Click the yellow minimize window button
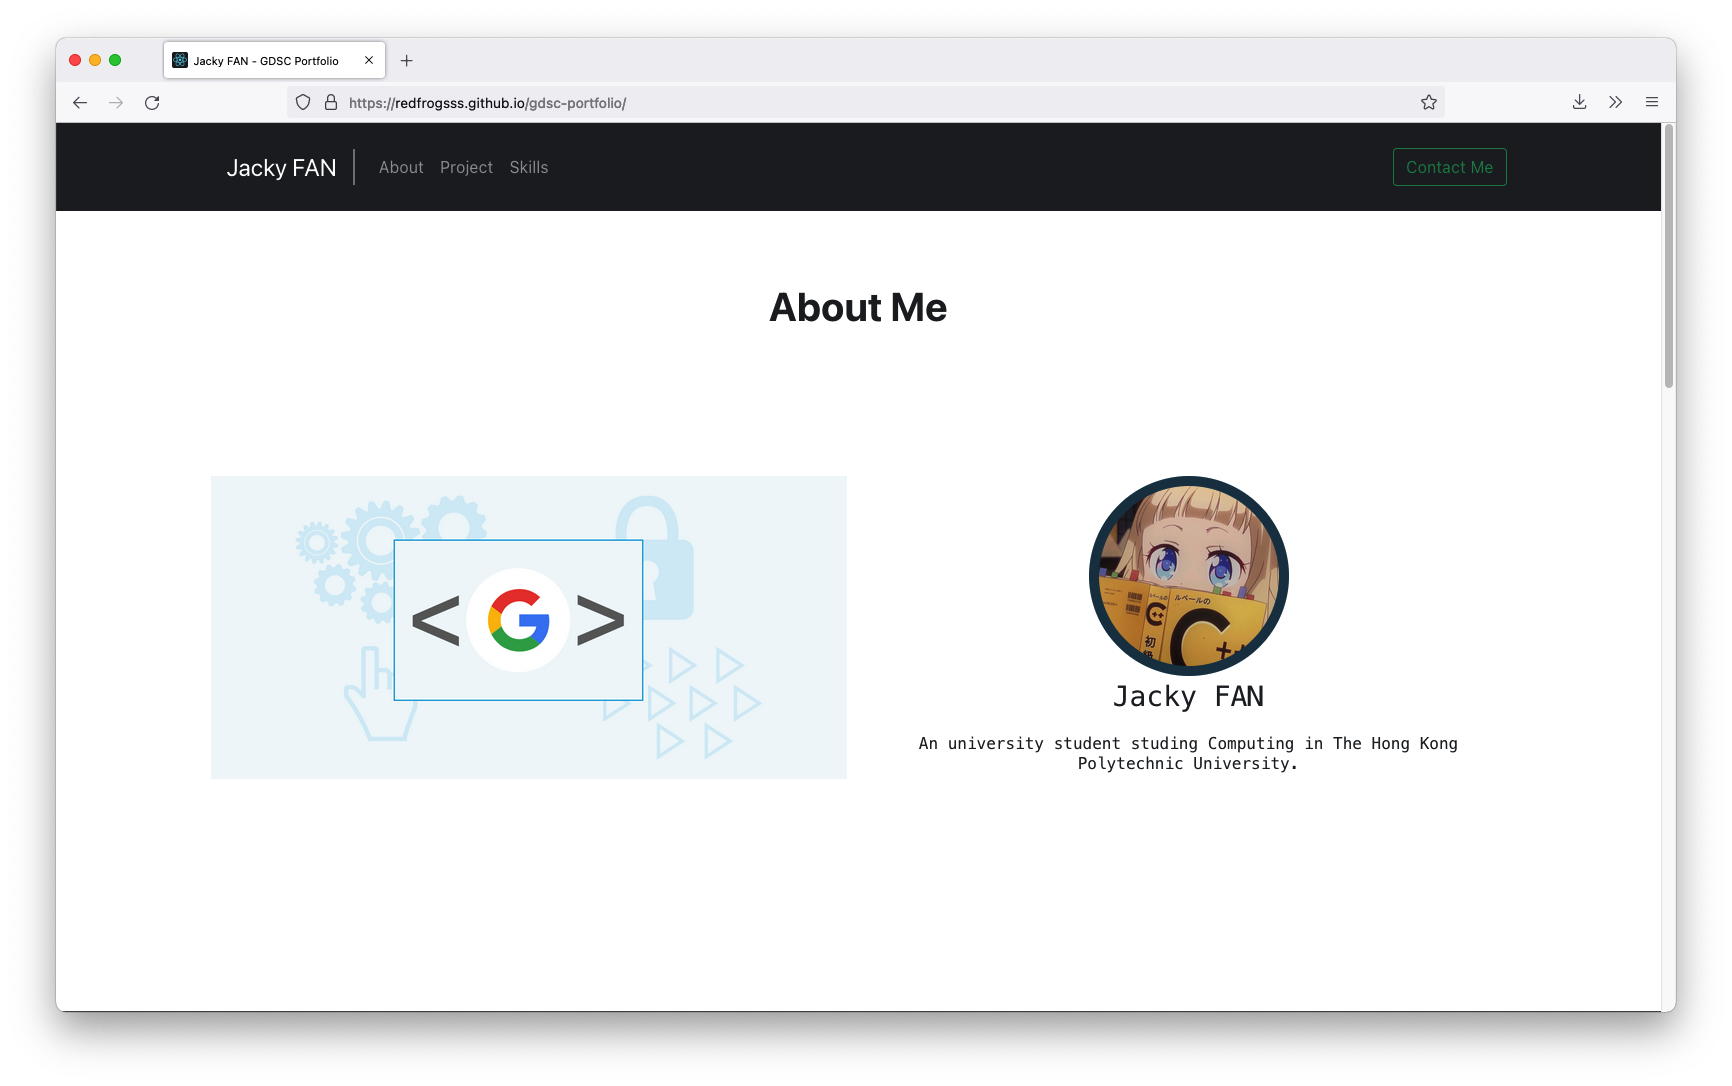Image resolution: width=1732 pixels, height=1086 pixels. 95,60
